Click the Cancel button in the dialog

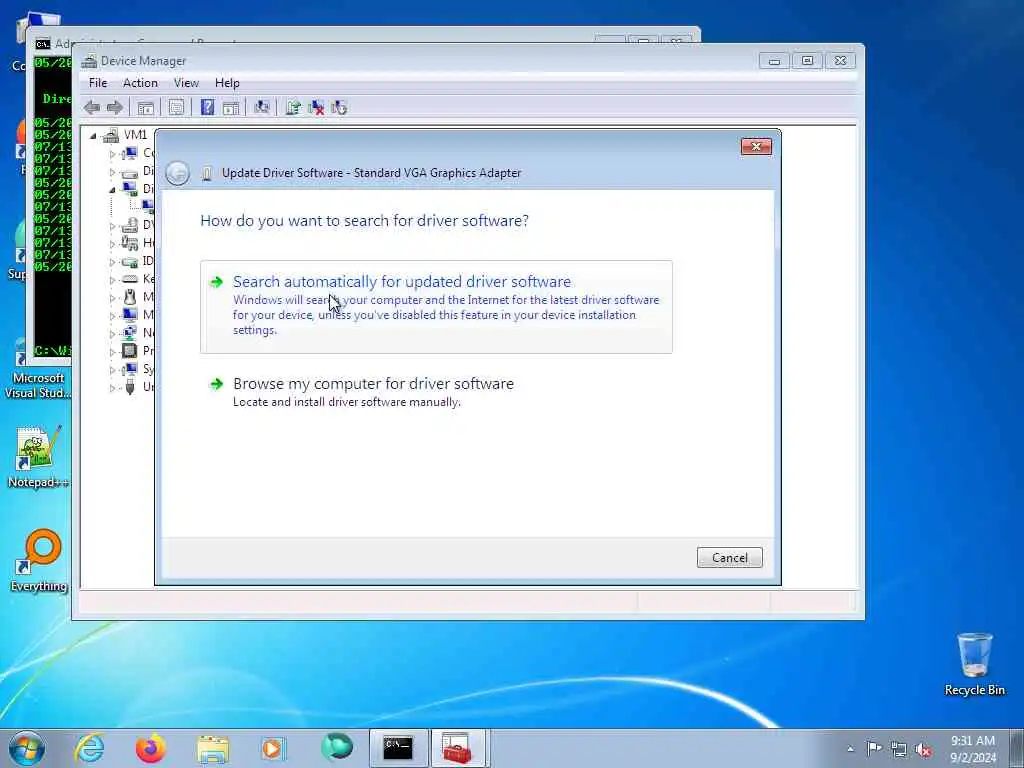[729, 558]
